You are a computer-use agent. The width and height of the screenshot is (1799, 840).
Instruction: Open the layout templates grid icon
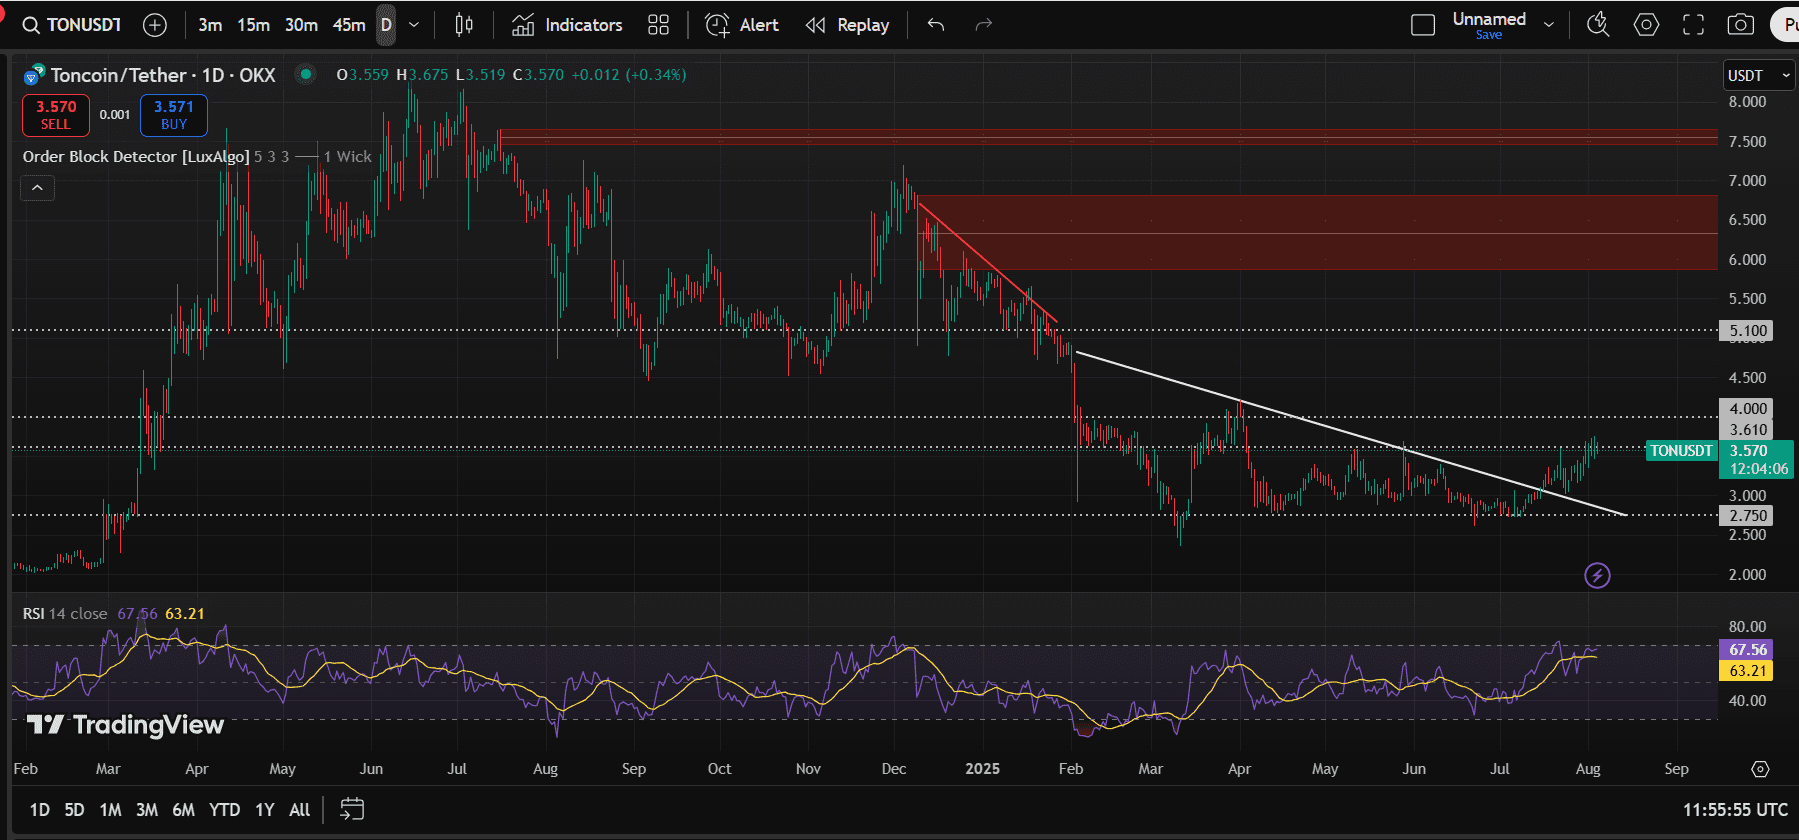[x=658, y=25]
